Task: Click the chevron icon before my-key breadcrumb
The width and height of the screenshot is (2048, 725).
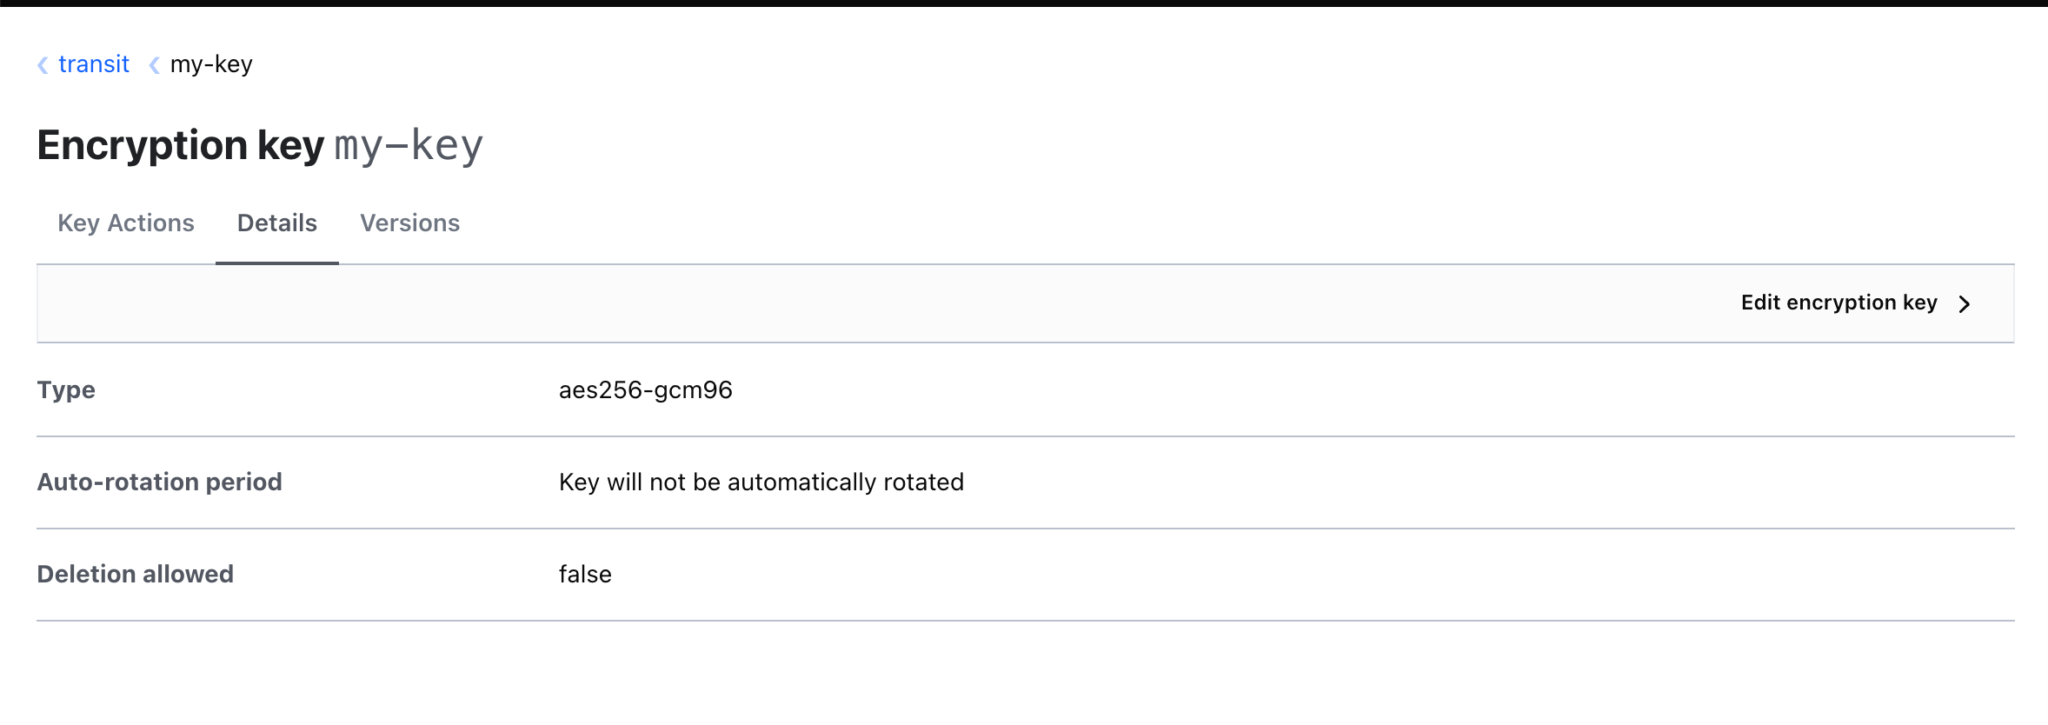Action: pos(155,64)
